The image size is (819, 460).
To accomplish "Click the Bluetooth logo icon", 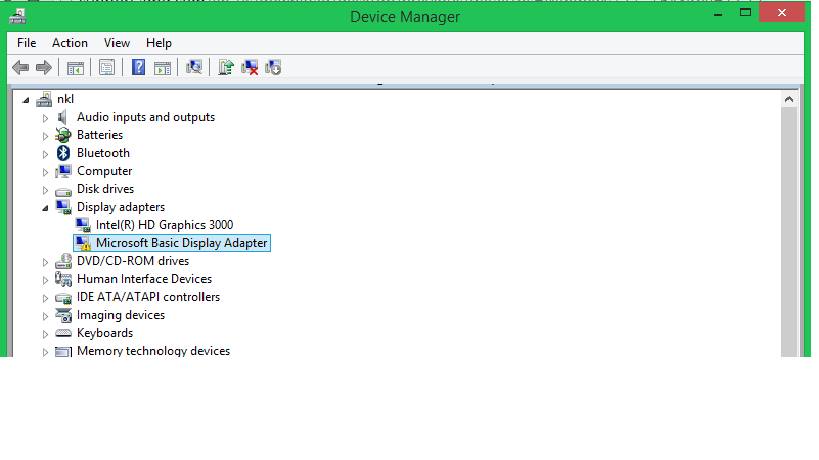I will tap(63, 153).
